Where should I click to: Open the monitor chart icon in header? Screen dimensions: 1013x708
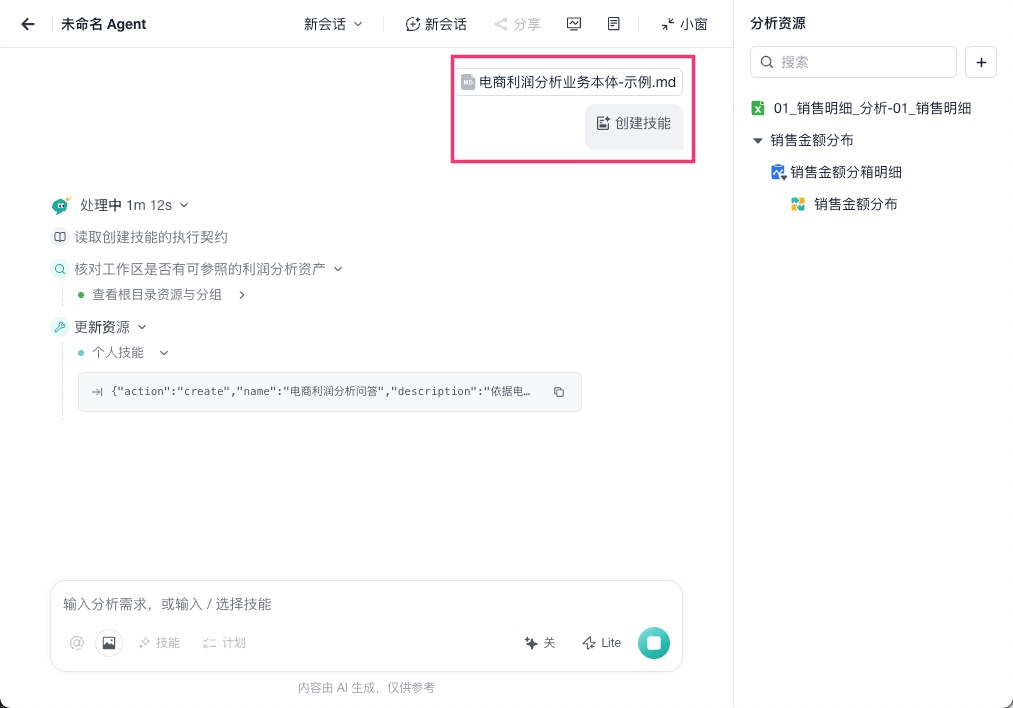point(574,25)
